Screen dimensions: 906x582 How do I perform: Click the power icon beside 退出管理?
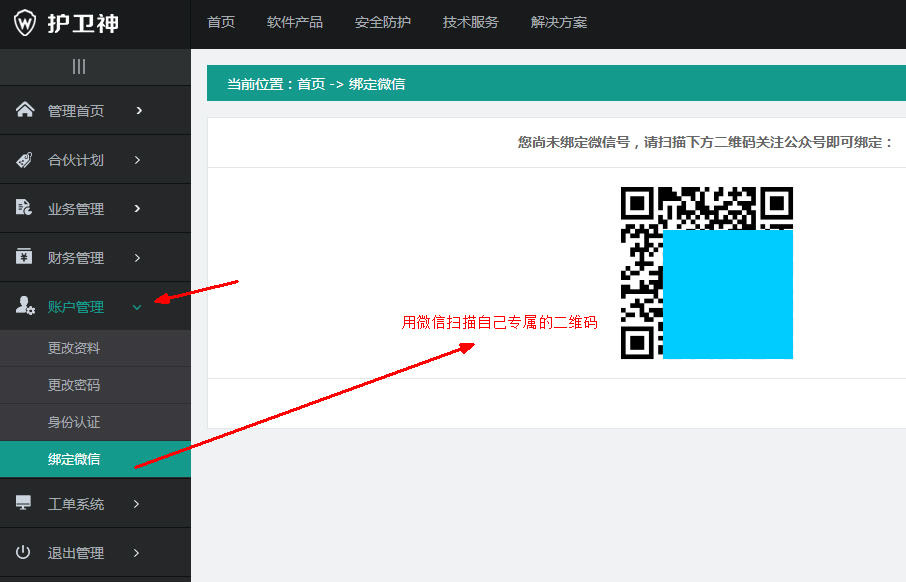(23, 552)
